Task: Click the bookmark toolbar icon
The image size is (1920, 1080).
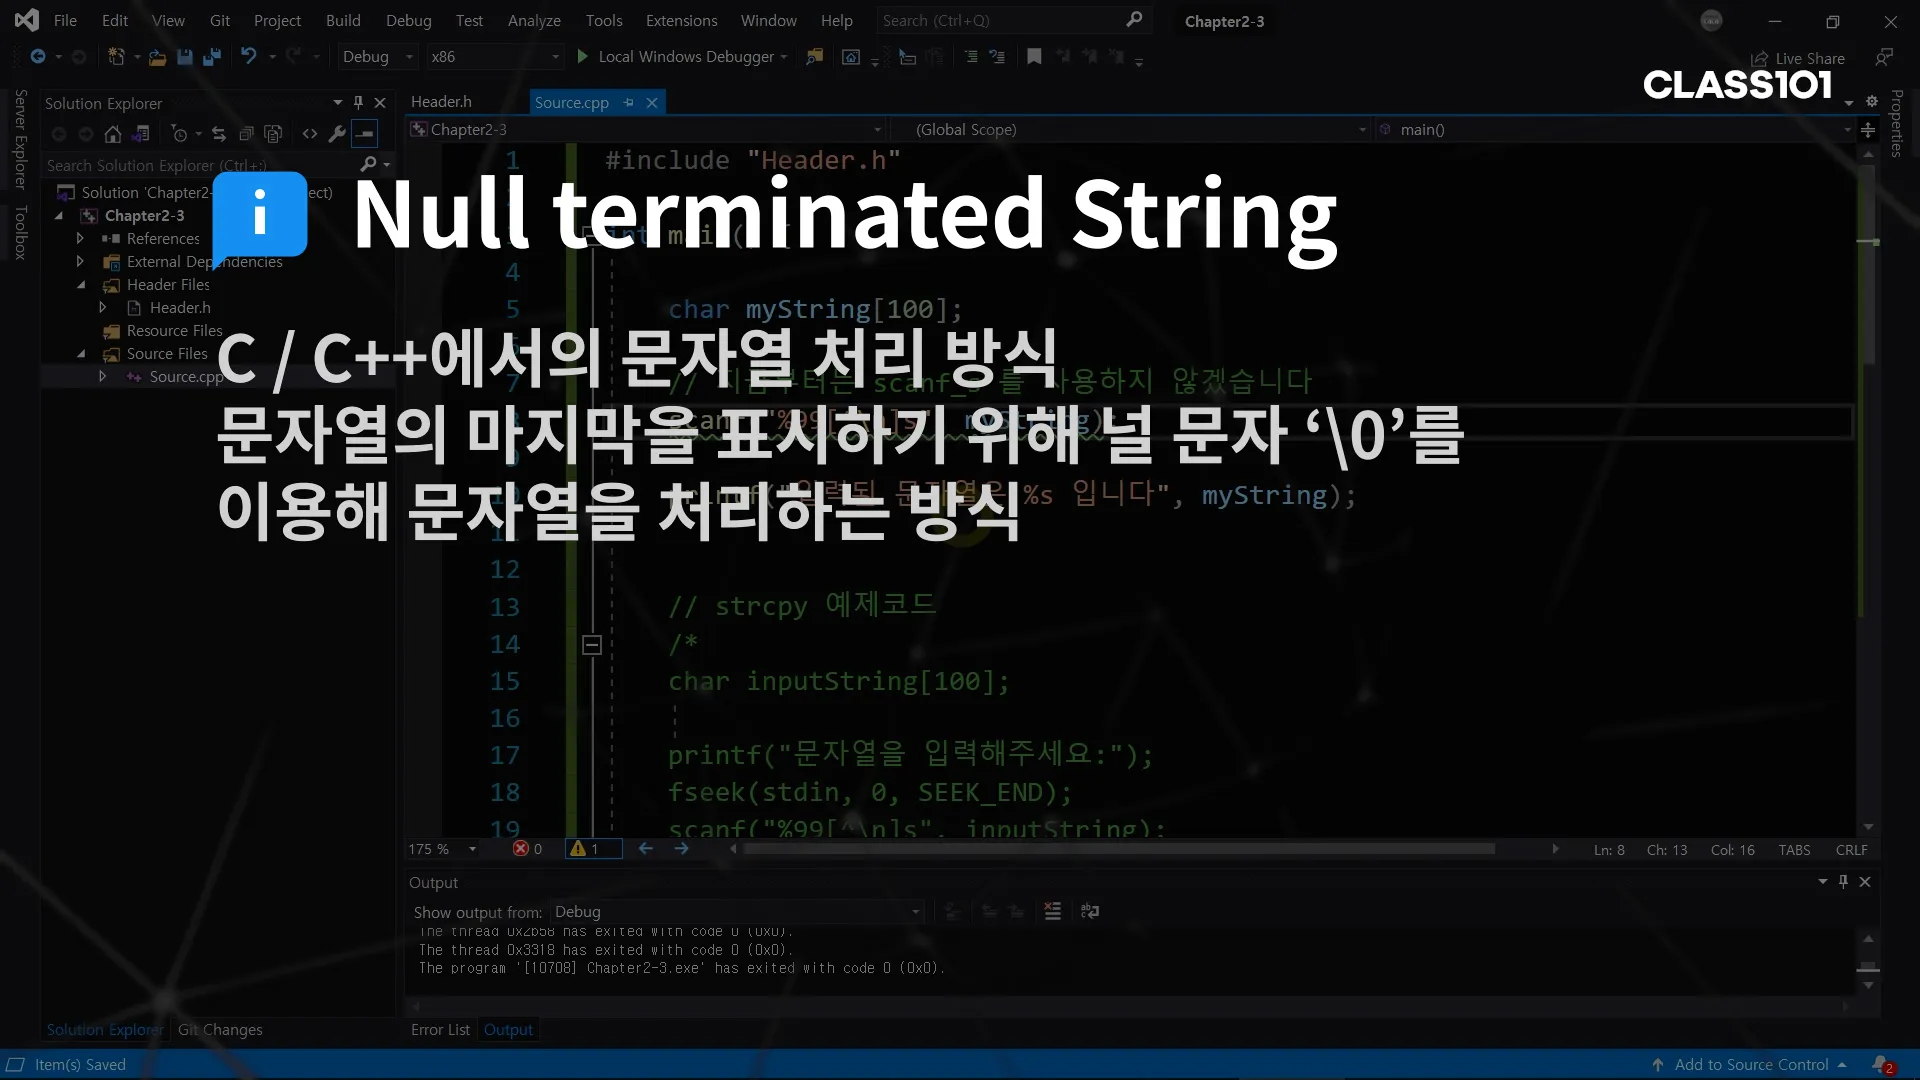Action: pyautogui.click(x=1034, y=57)
